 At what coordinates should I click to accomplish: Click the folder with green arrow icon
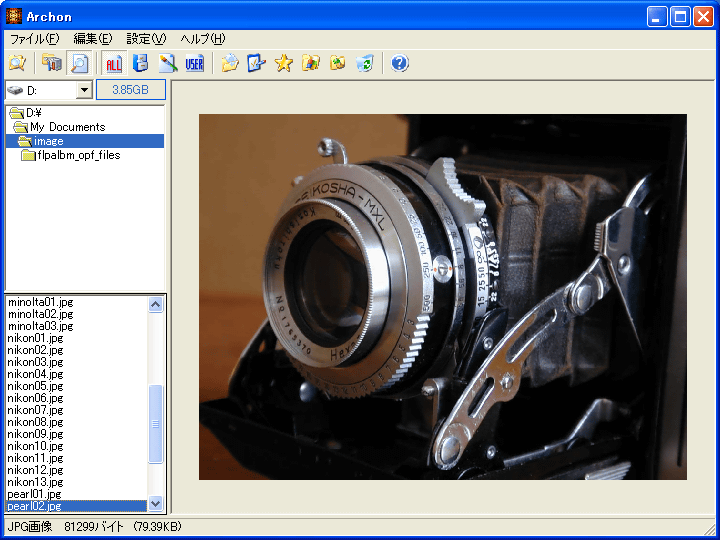(338, 63)
